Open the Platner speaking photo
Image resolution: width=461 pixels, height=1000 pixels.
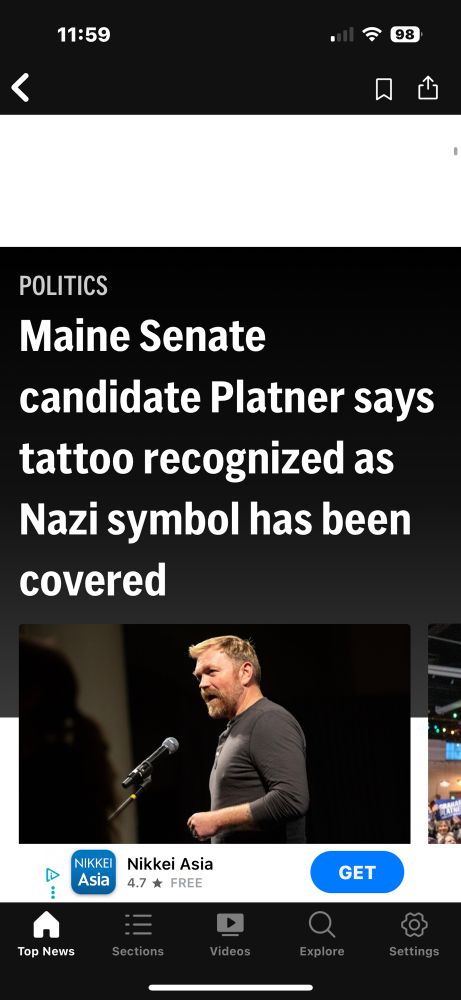(214, 733)
